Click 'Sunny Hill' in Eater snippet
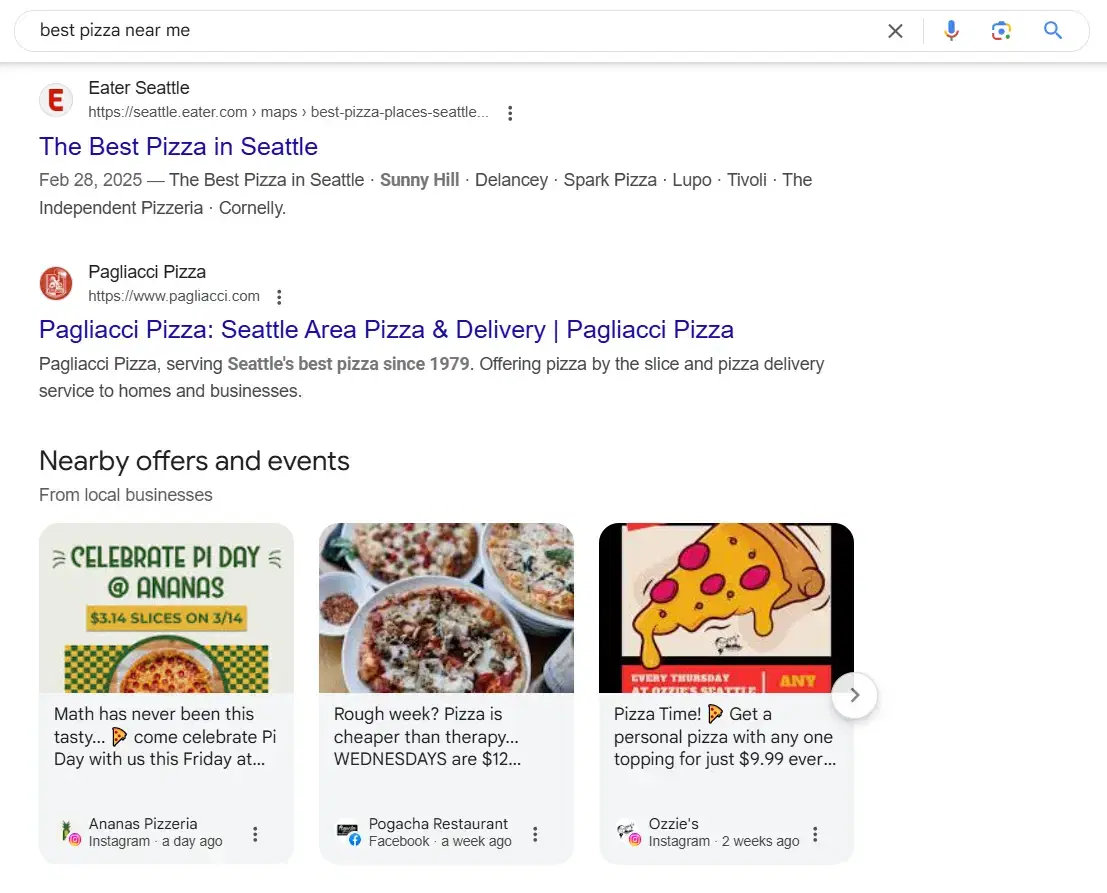 point(419,180)
